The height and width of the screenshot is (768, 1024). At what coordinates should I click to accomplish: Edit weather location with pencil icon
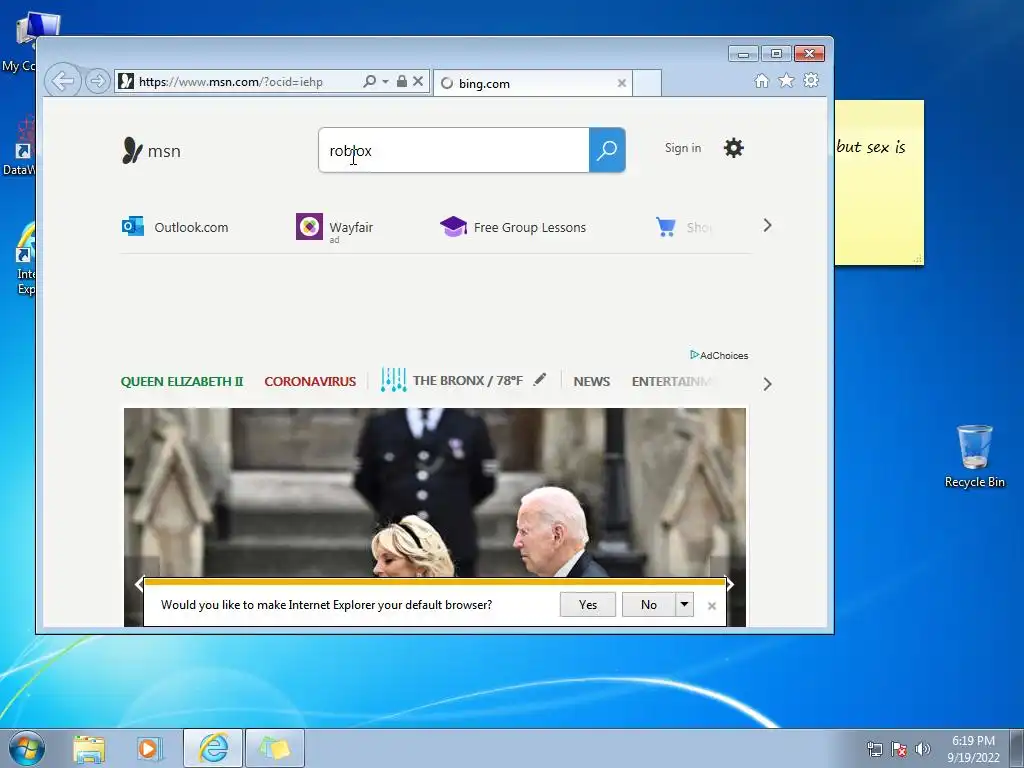539,379
